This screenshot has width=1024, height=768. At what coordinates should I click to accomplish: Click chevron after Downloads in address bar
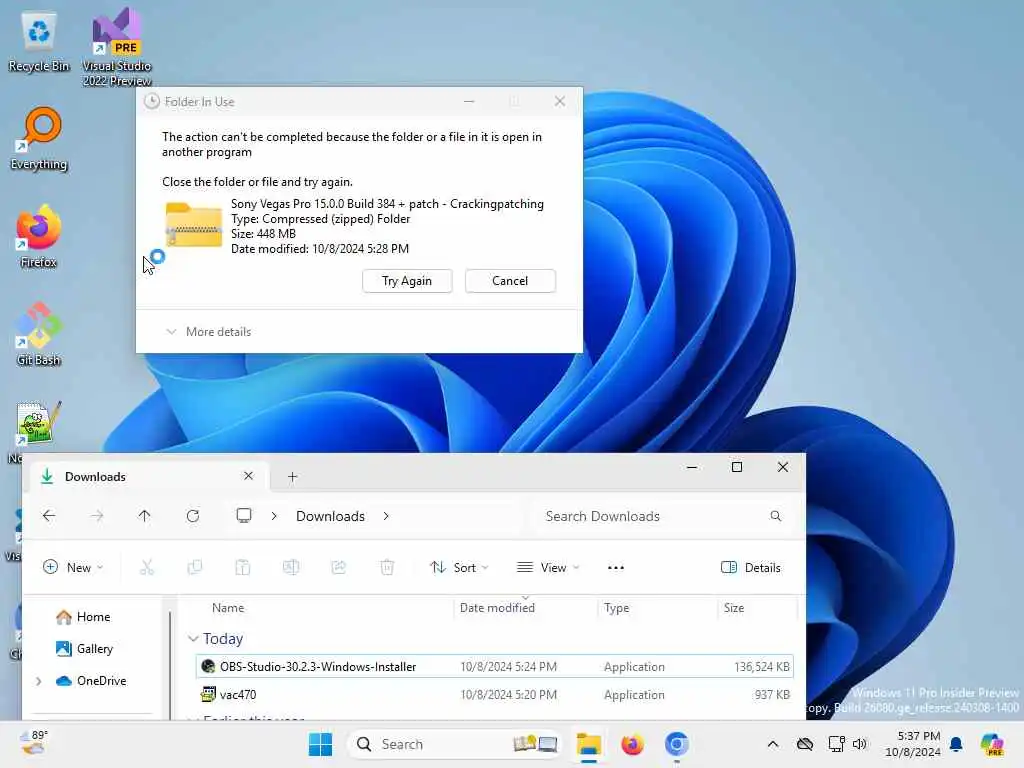386,516
